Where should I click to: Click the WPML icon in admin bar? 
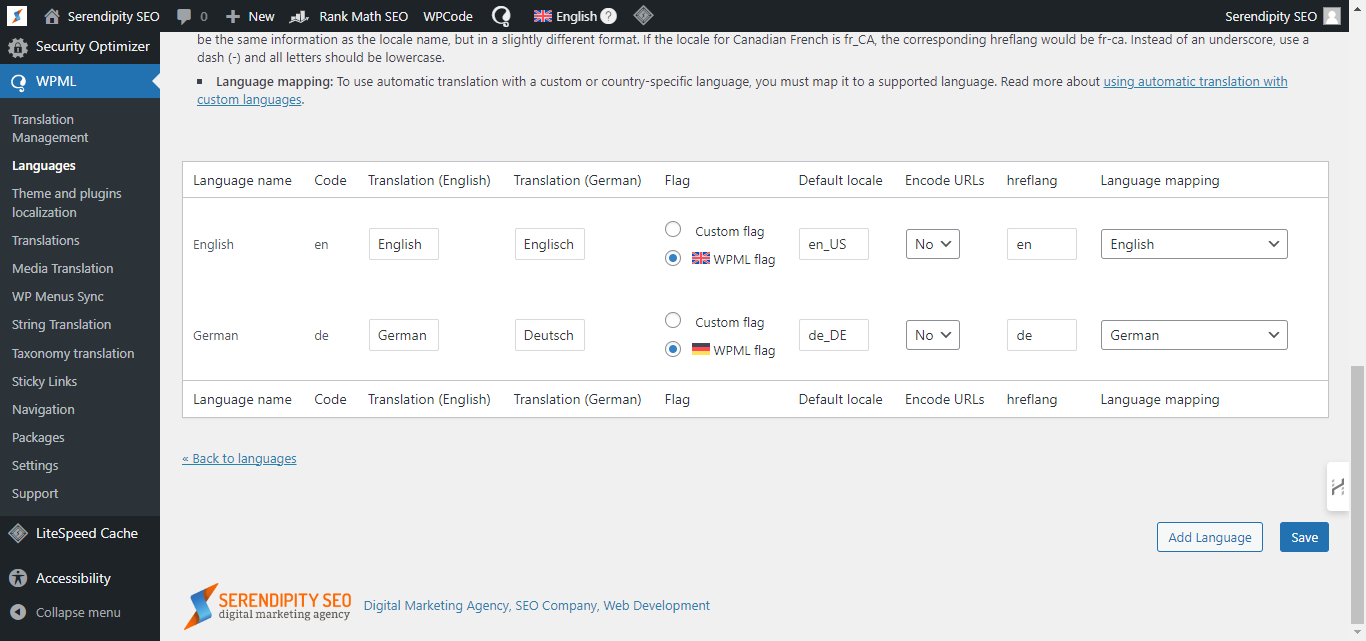502,16
